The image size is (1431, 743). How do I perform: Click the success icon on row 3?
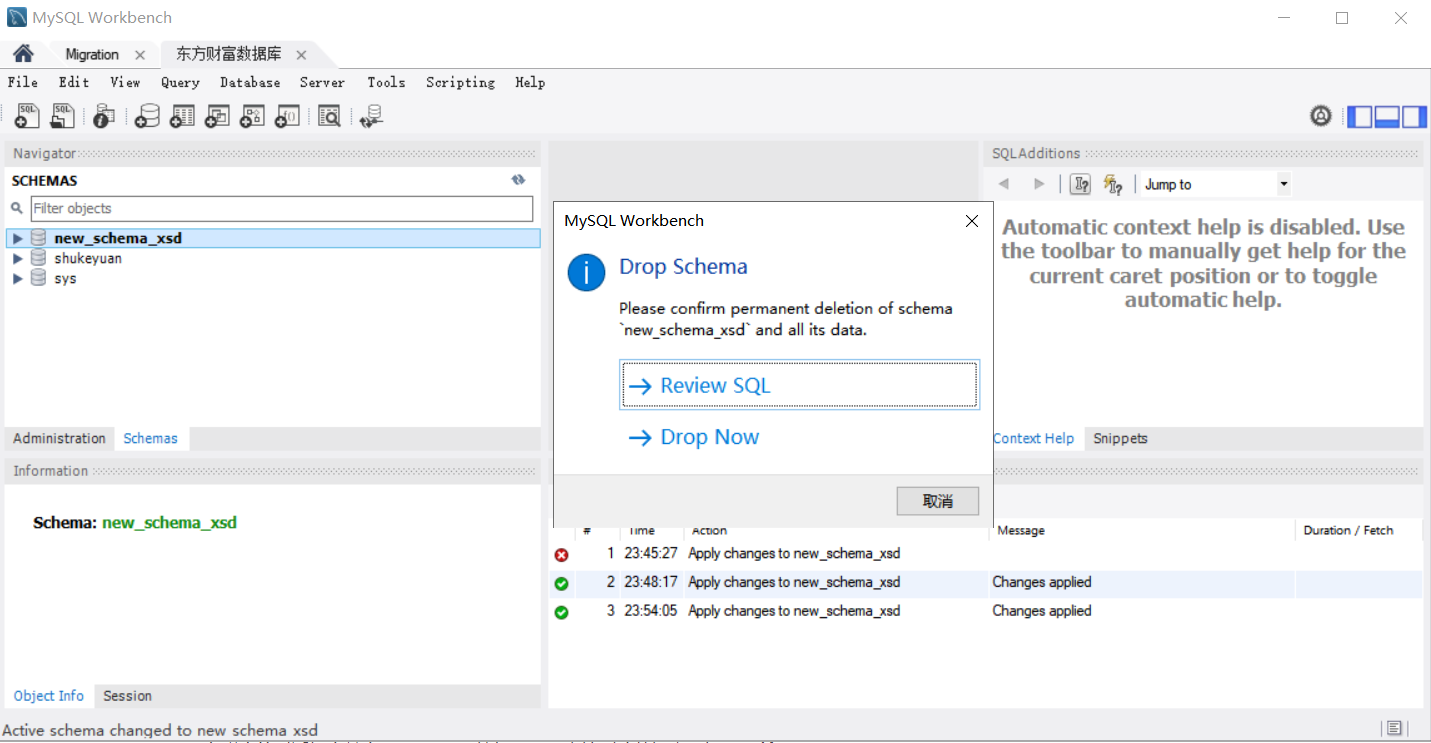point(561,612)
